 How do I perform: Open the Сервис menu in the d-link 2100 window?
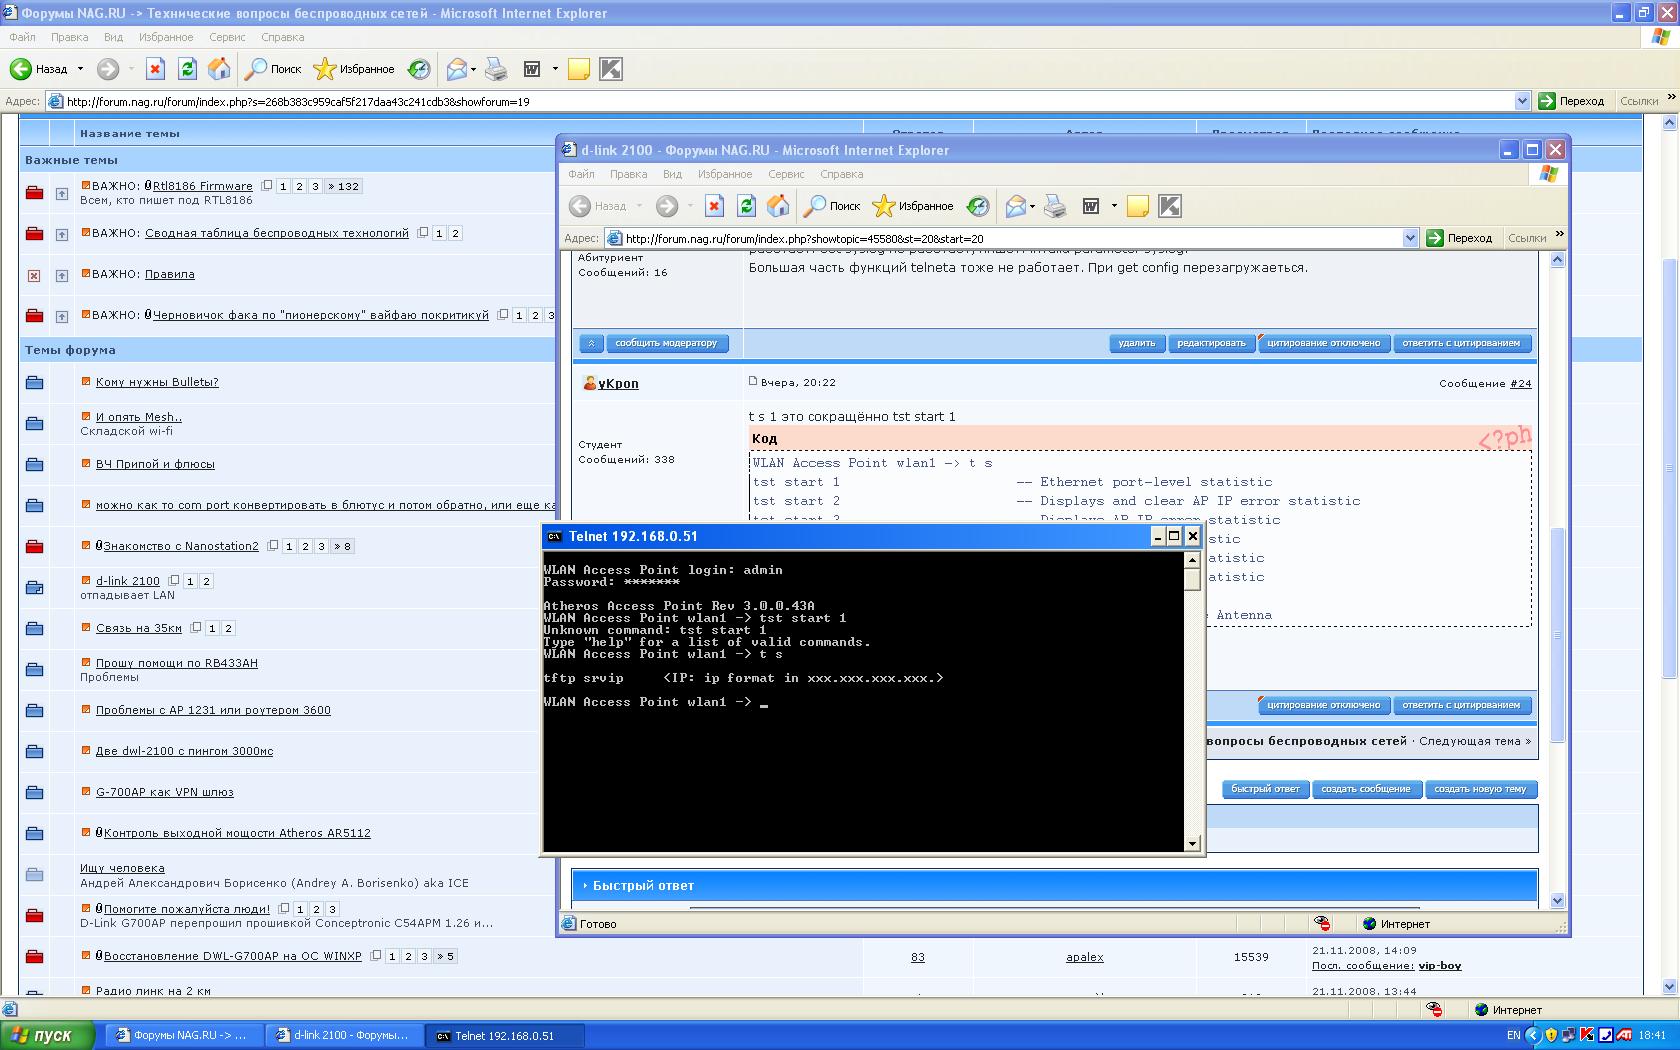pos(786,174)
